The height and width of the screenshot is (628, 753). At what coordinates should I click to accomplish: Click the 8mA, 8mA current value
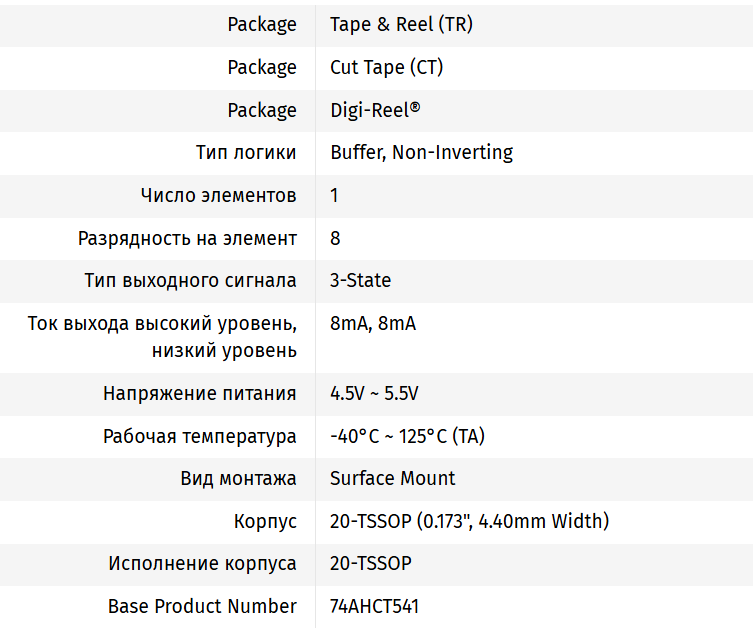373,324
